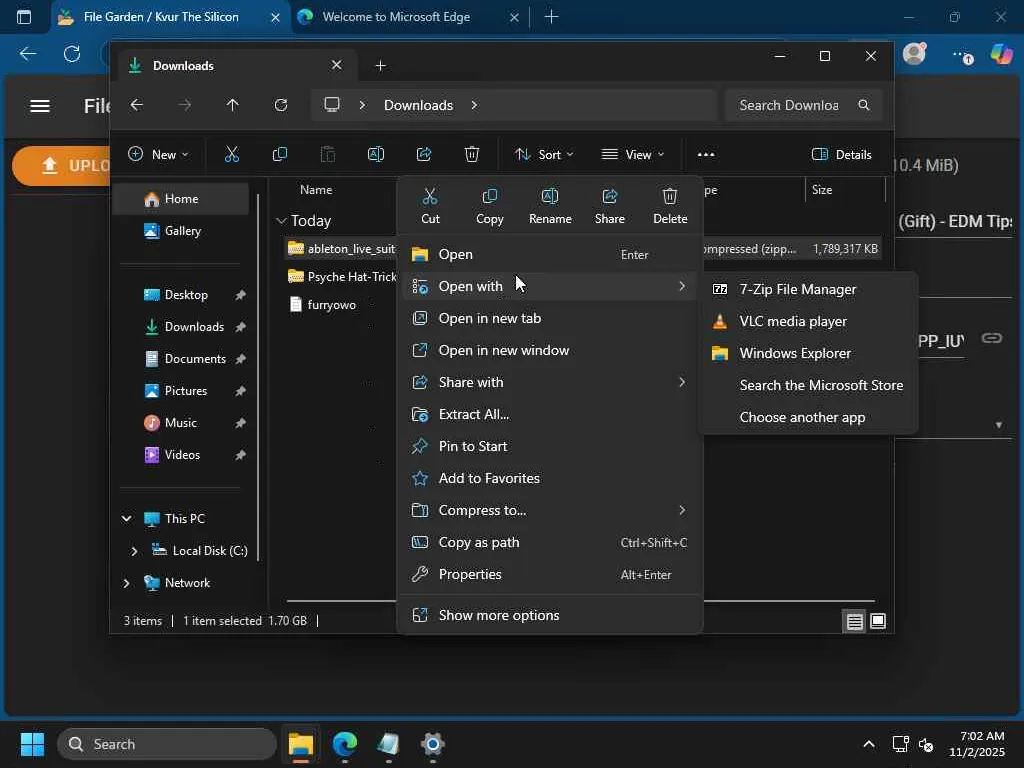Toggle the Details pane button
1024x768 pixels.
click(x=842, y=155)
